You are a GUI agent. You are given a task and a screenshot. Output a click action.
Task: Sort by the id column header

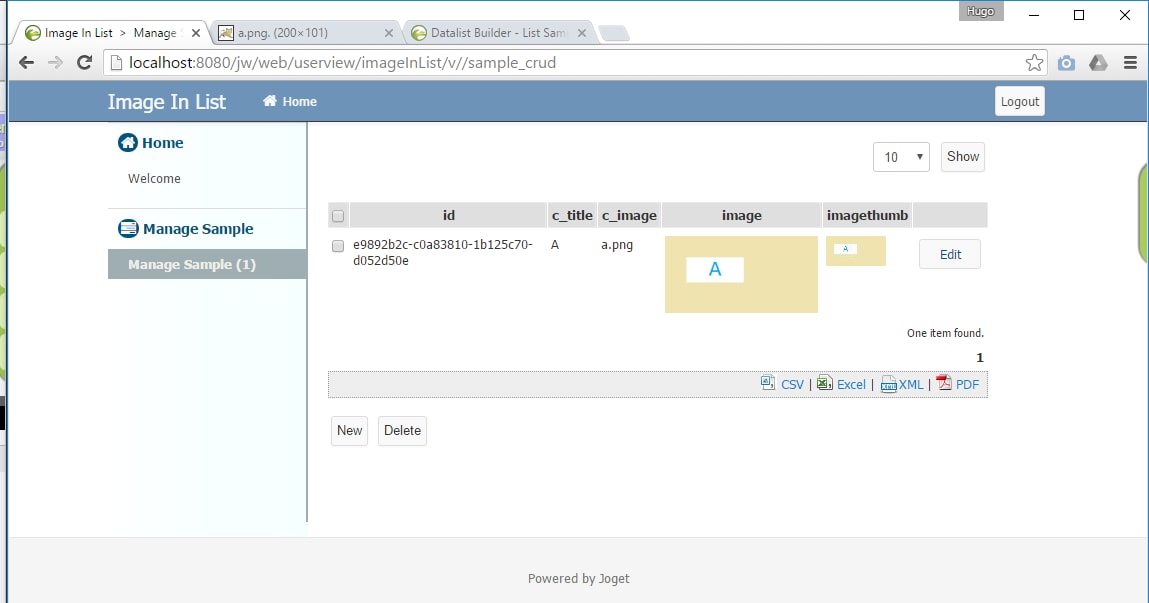click(x=448, y=215)
